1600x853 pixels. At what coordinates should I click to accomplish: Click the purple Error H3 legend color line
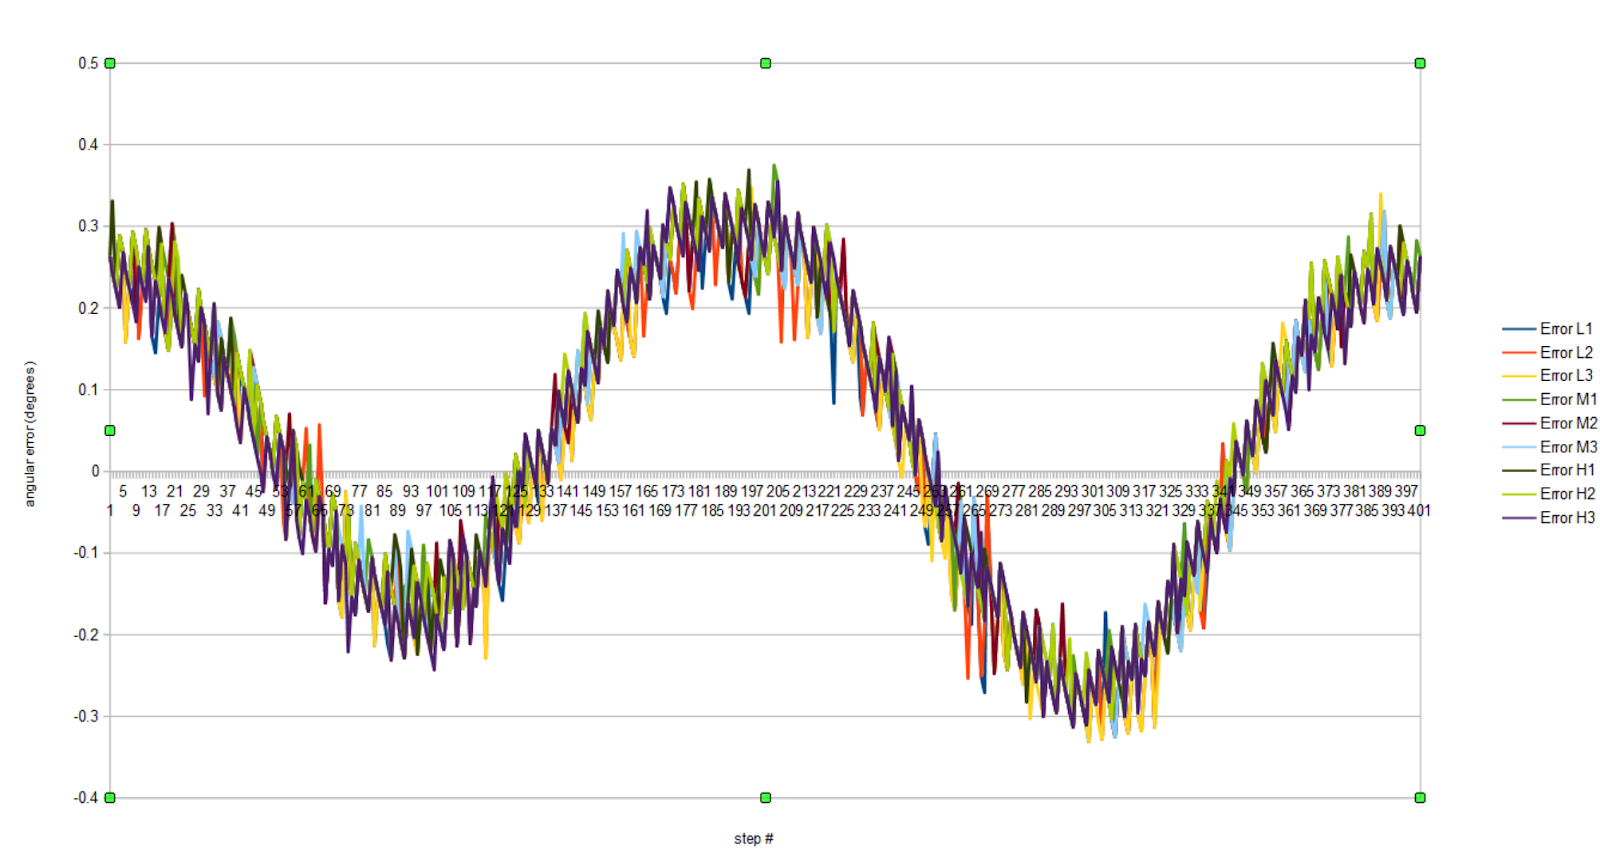(1518, 518)
